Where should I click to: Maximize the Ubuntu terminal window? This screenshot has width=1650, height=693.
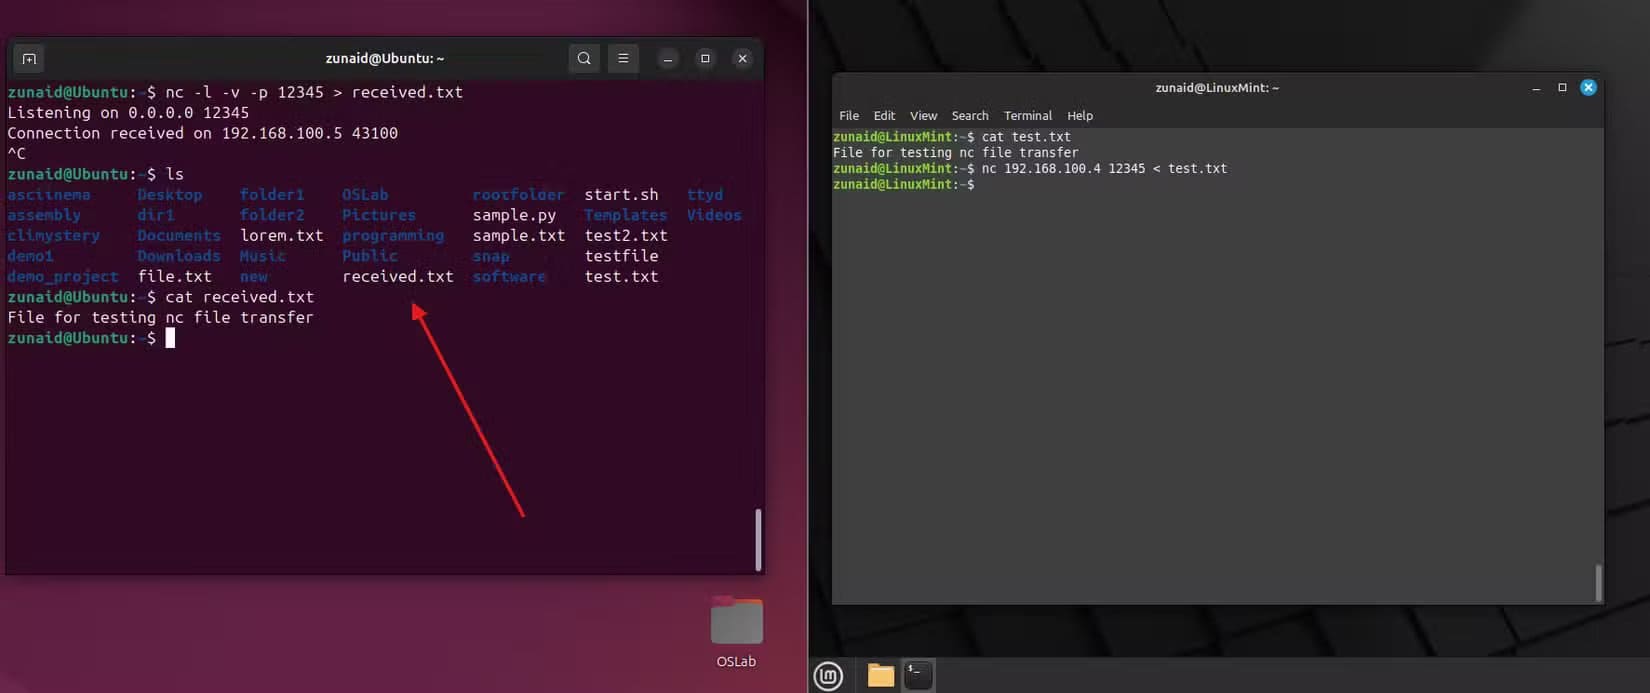point(705,59)
